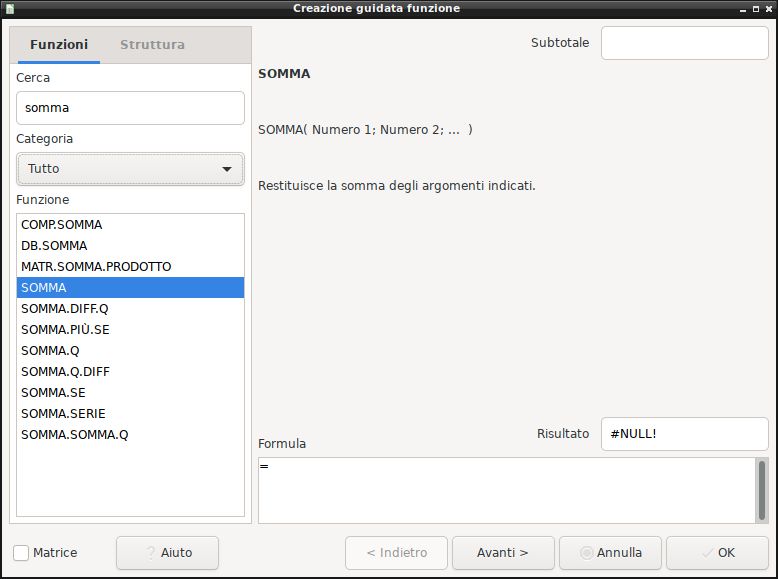
Task: Click the formula box vertical scrollbar
Action: pos(762,490)
